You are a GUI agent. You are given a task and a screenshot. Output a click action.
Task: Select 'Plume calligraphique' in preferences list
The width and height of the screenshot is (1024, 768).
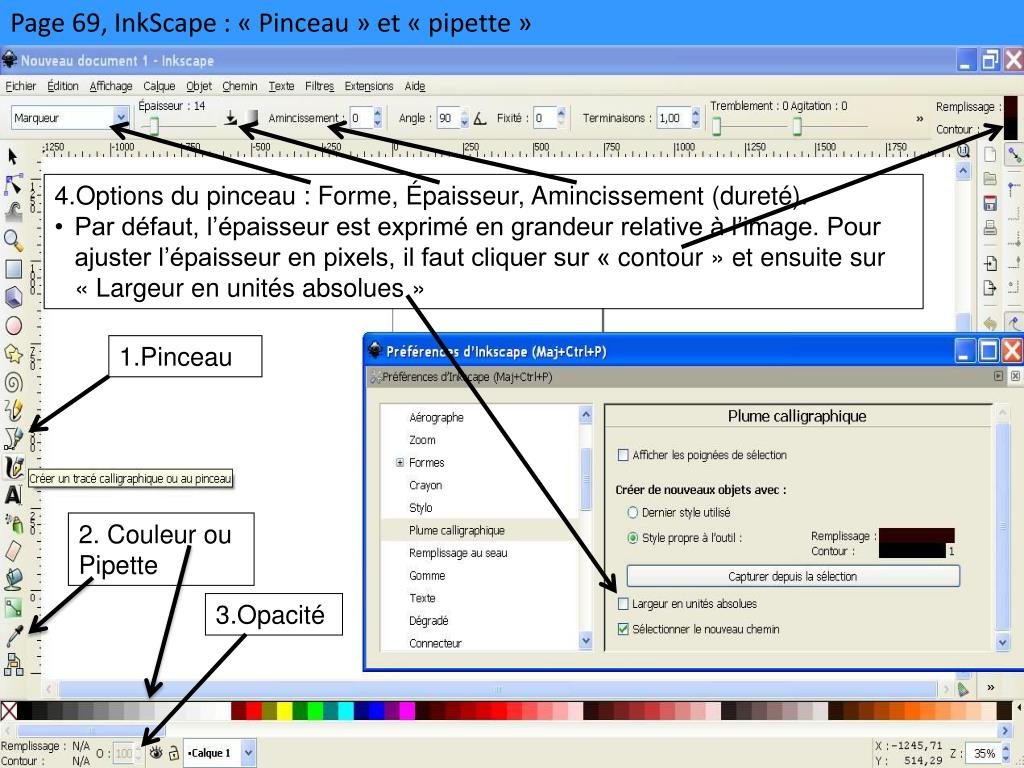pyautogui.click(x=457, y=530)
